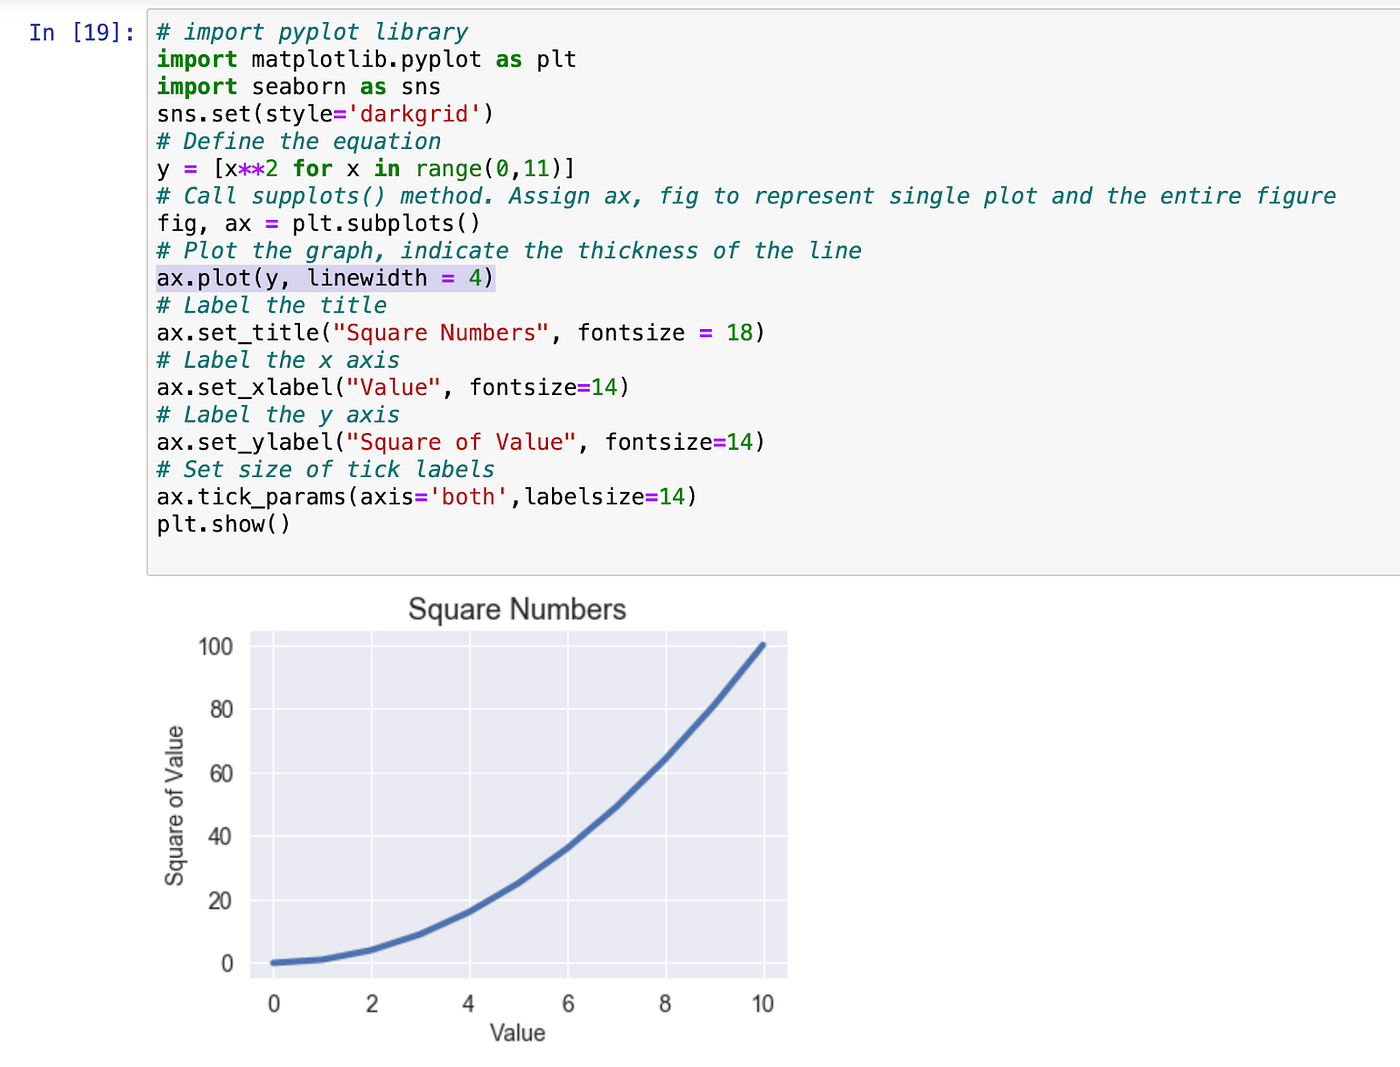Click the 'Square Numbers' chart title

pos(516,608)
